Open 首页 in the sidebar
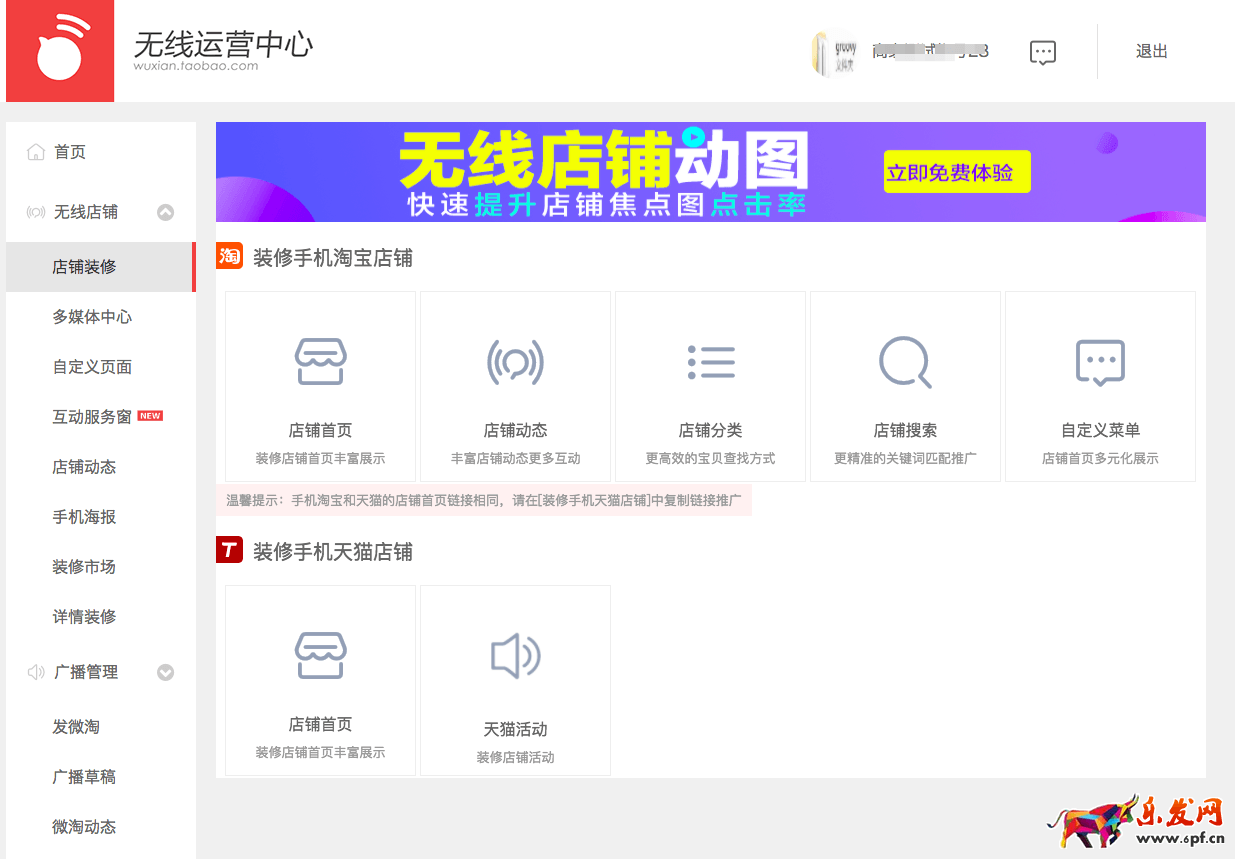Image resolution: width=1235 pixels, height=859 pixels. [x=70, y=152]
